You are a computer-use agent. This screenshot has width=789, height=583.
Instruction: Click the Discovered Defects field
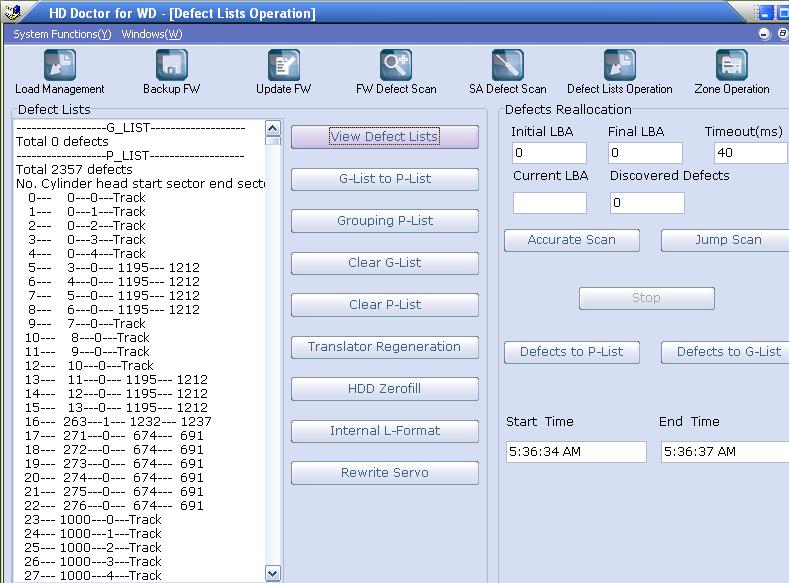[647, 203]
